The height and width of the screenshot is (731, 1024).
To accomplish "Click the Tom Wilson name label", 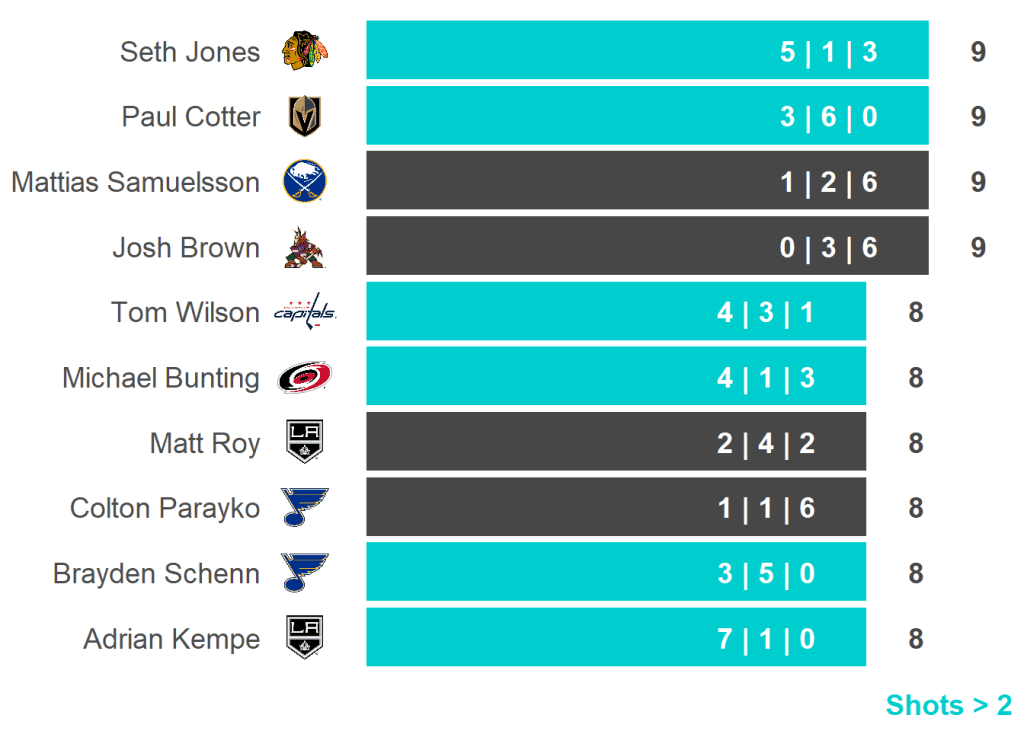I will coord(185,313).
